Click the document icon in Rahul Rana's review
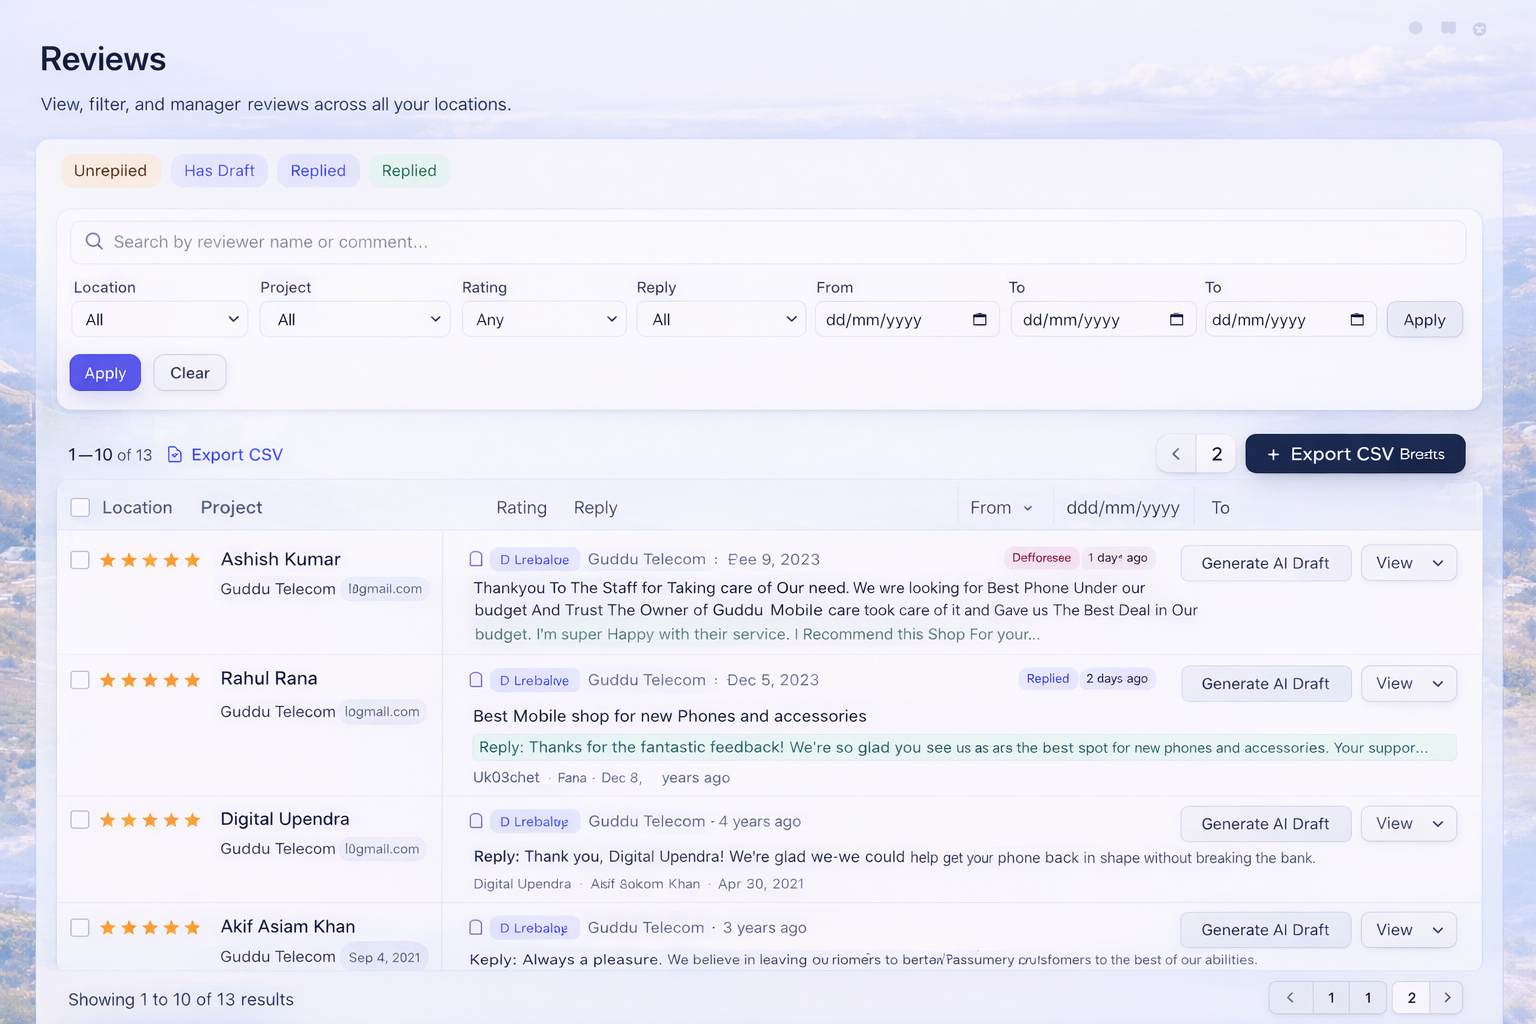 click(476, 680)
